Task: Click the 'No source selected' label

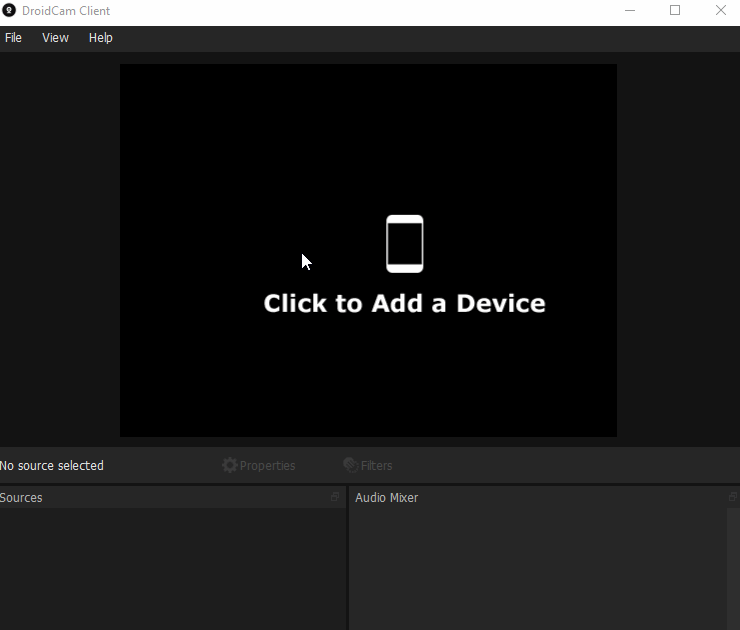Action: coord(52,466)
